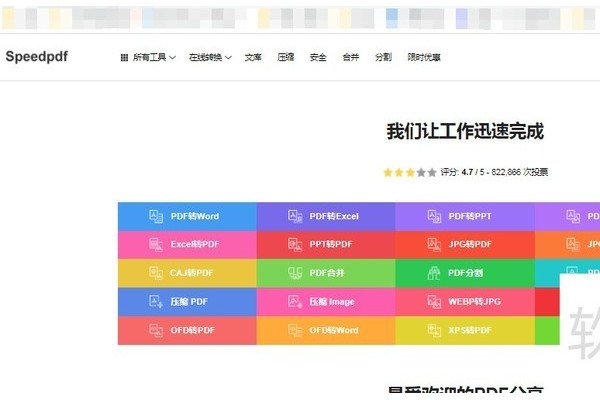Click the PDF转Excel tile icon
Screen dimensions: 600x400
295,216
